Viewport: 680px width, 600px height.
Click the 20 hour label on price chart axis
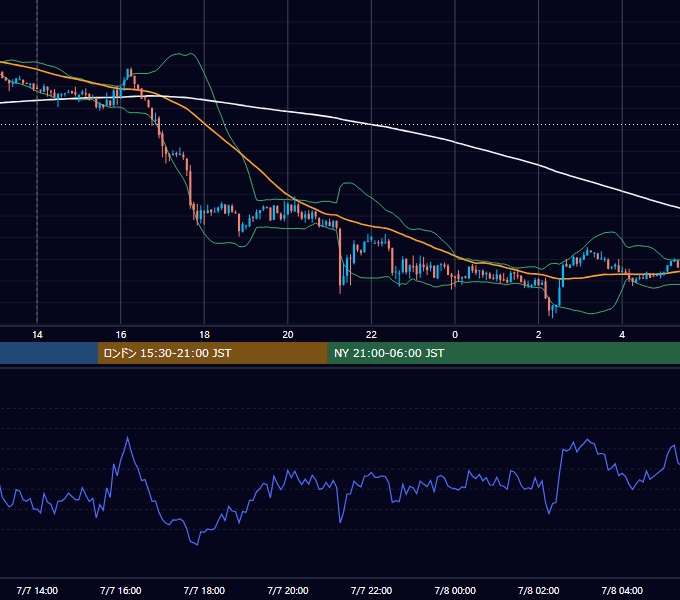[288, 335]
